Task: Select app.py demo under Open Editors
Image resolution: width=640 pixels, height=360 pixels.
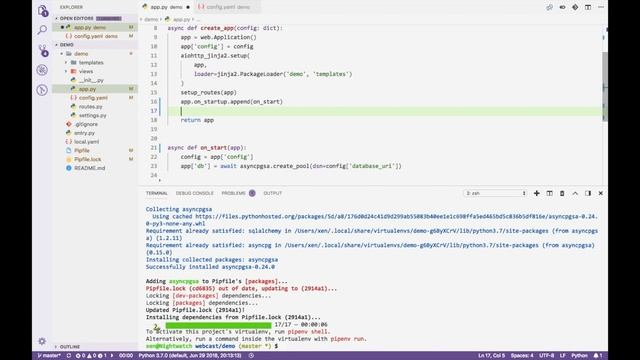Action: coord(90,27)
